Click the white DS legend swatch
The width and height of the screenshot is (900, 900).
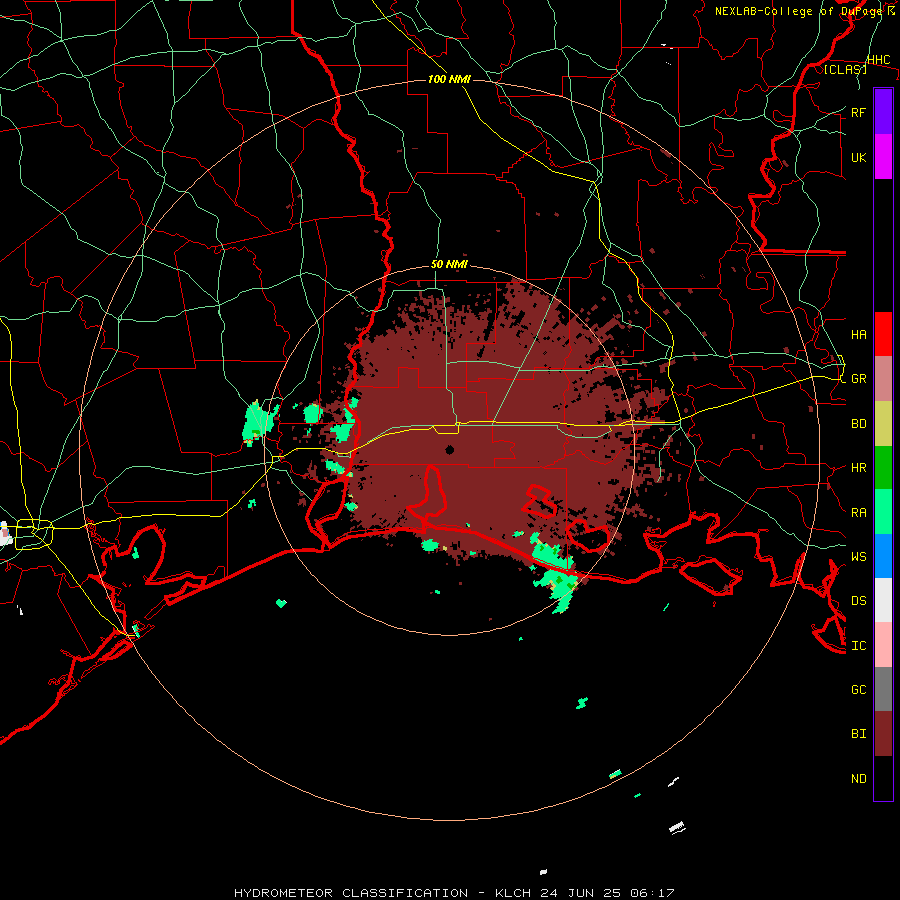click(x=883, y=600)
